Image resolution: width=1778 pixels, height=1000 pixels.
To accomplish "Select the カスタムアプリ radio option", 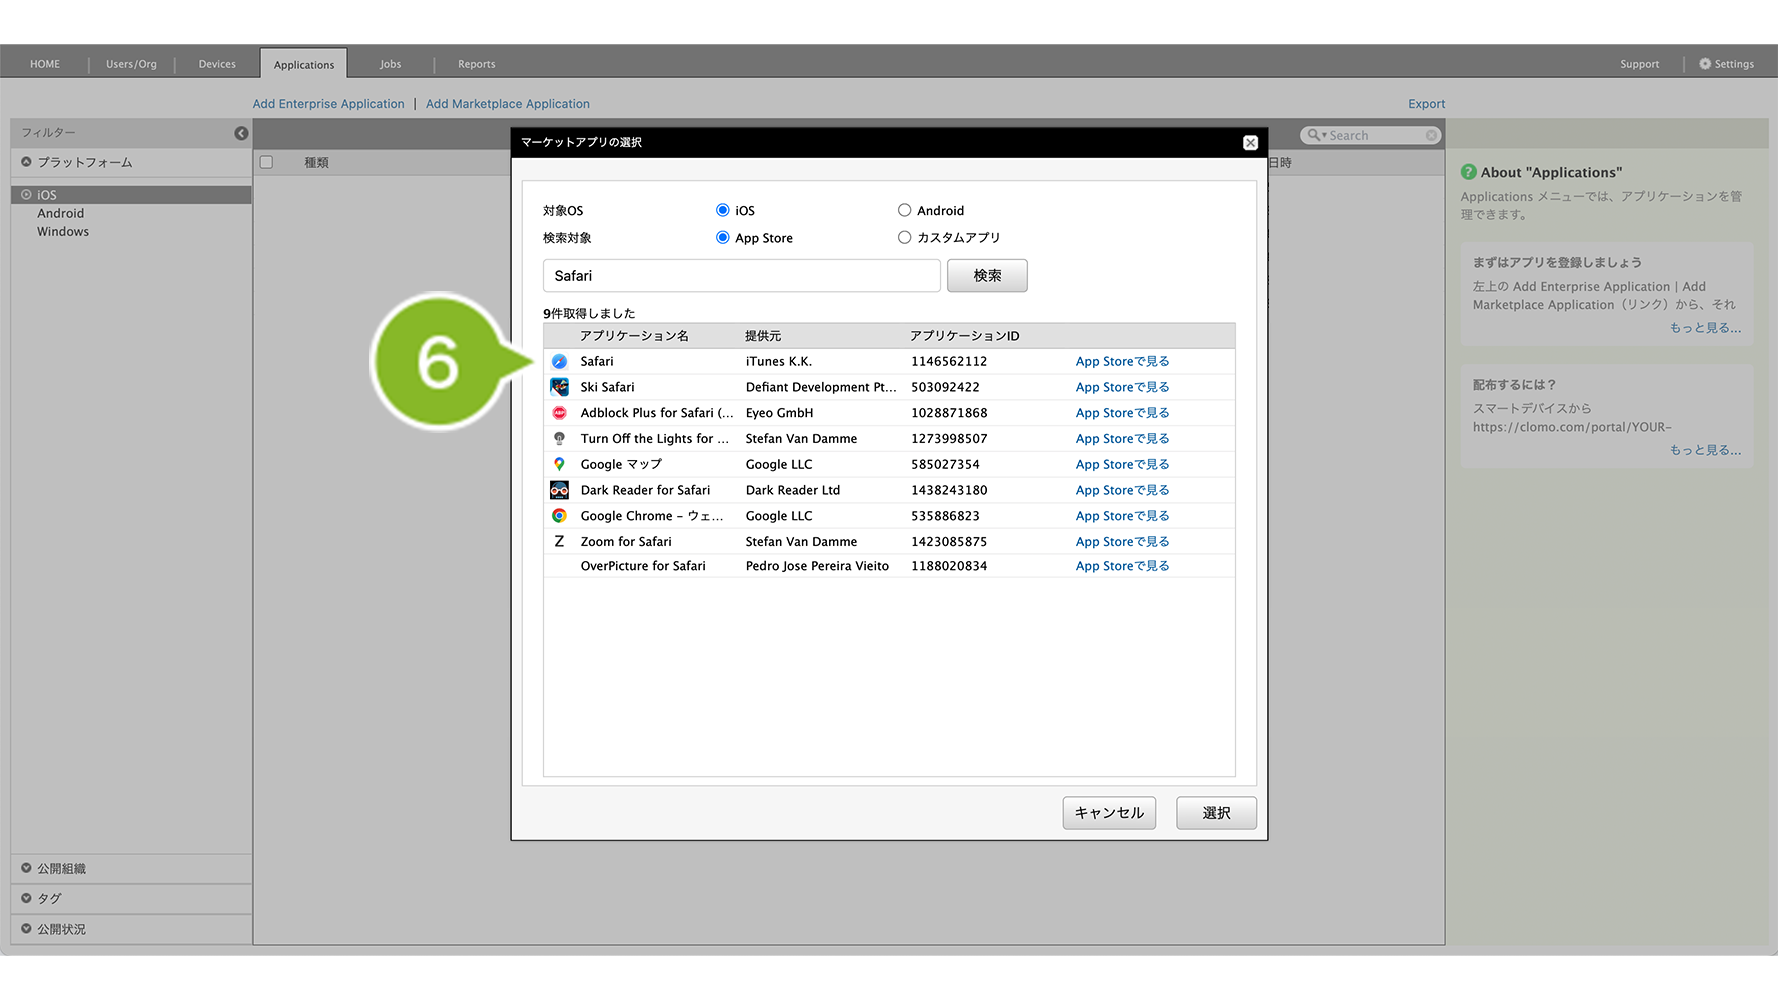I will 904,238.
